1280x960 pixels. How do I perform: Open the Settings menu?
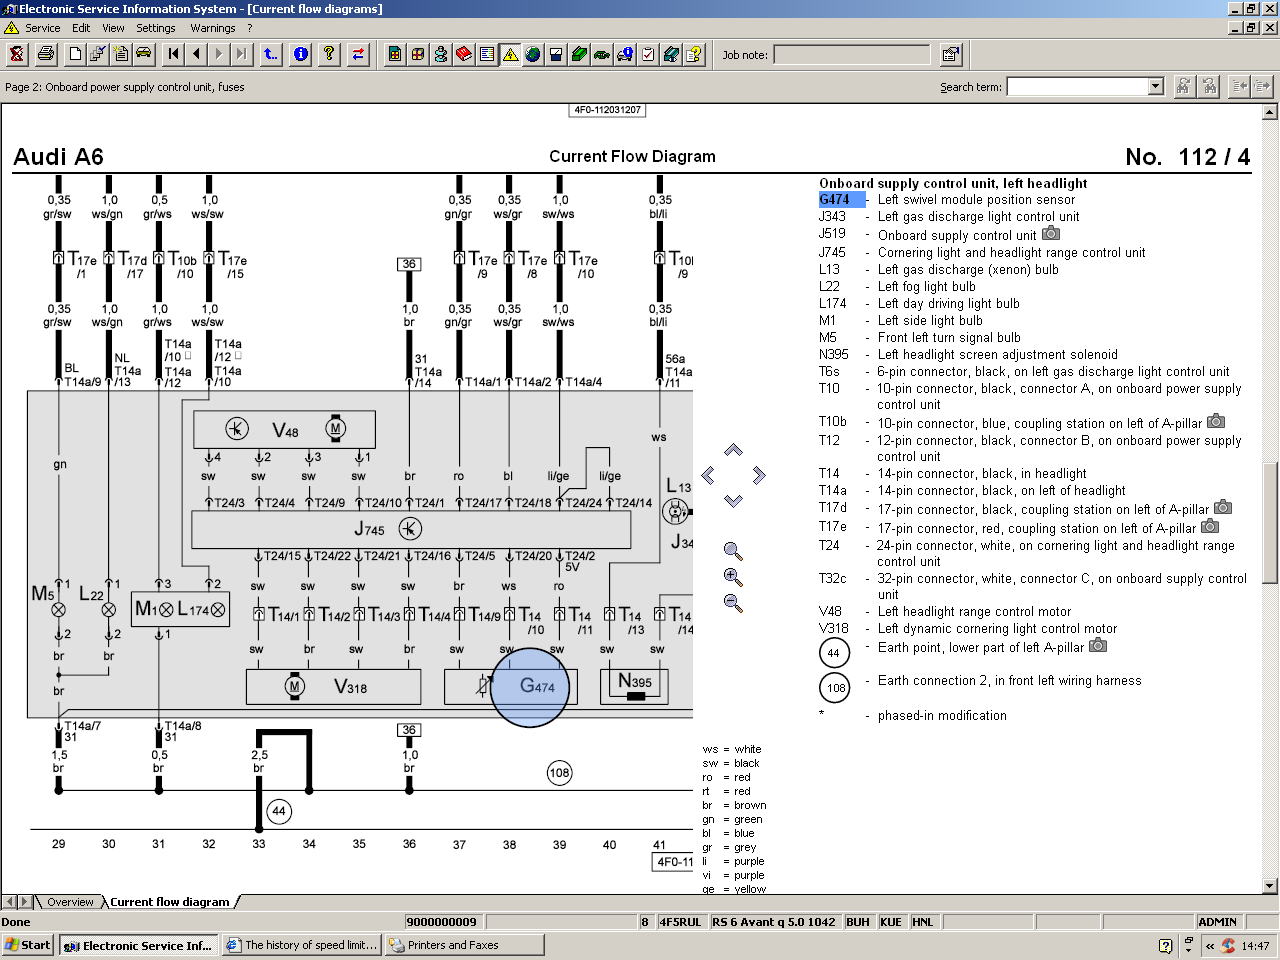(155, 28)
